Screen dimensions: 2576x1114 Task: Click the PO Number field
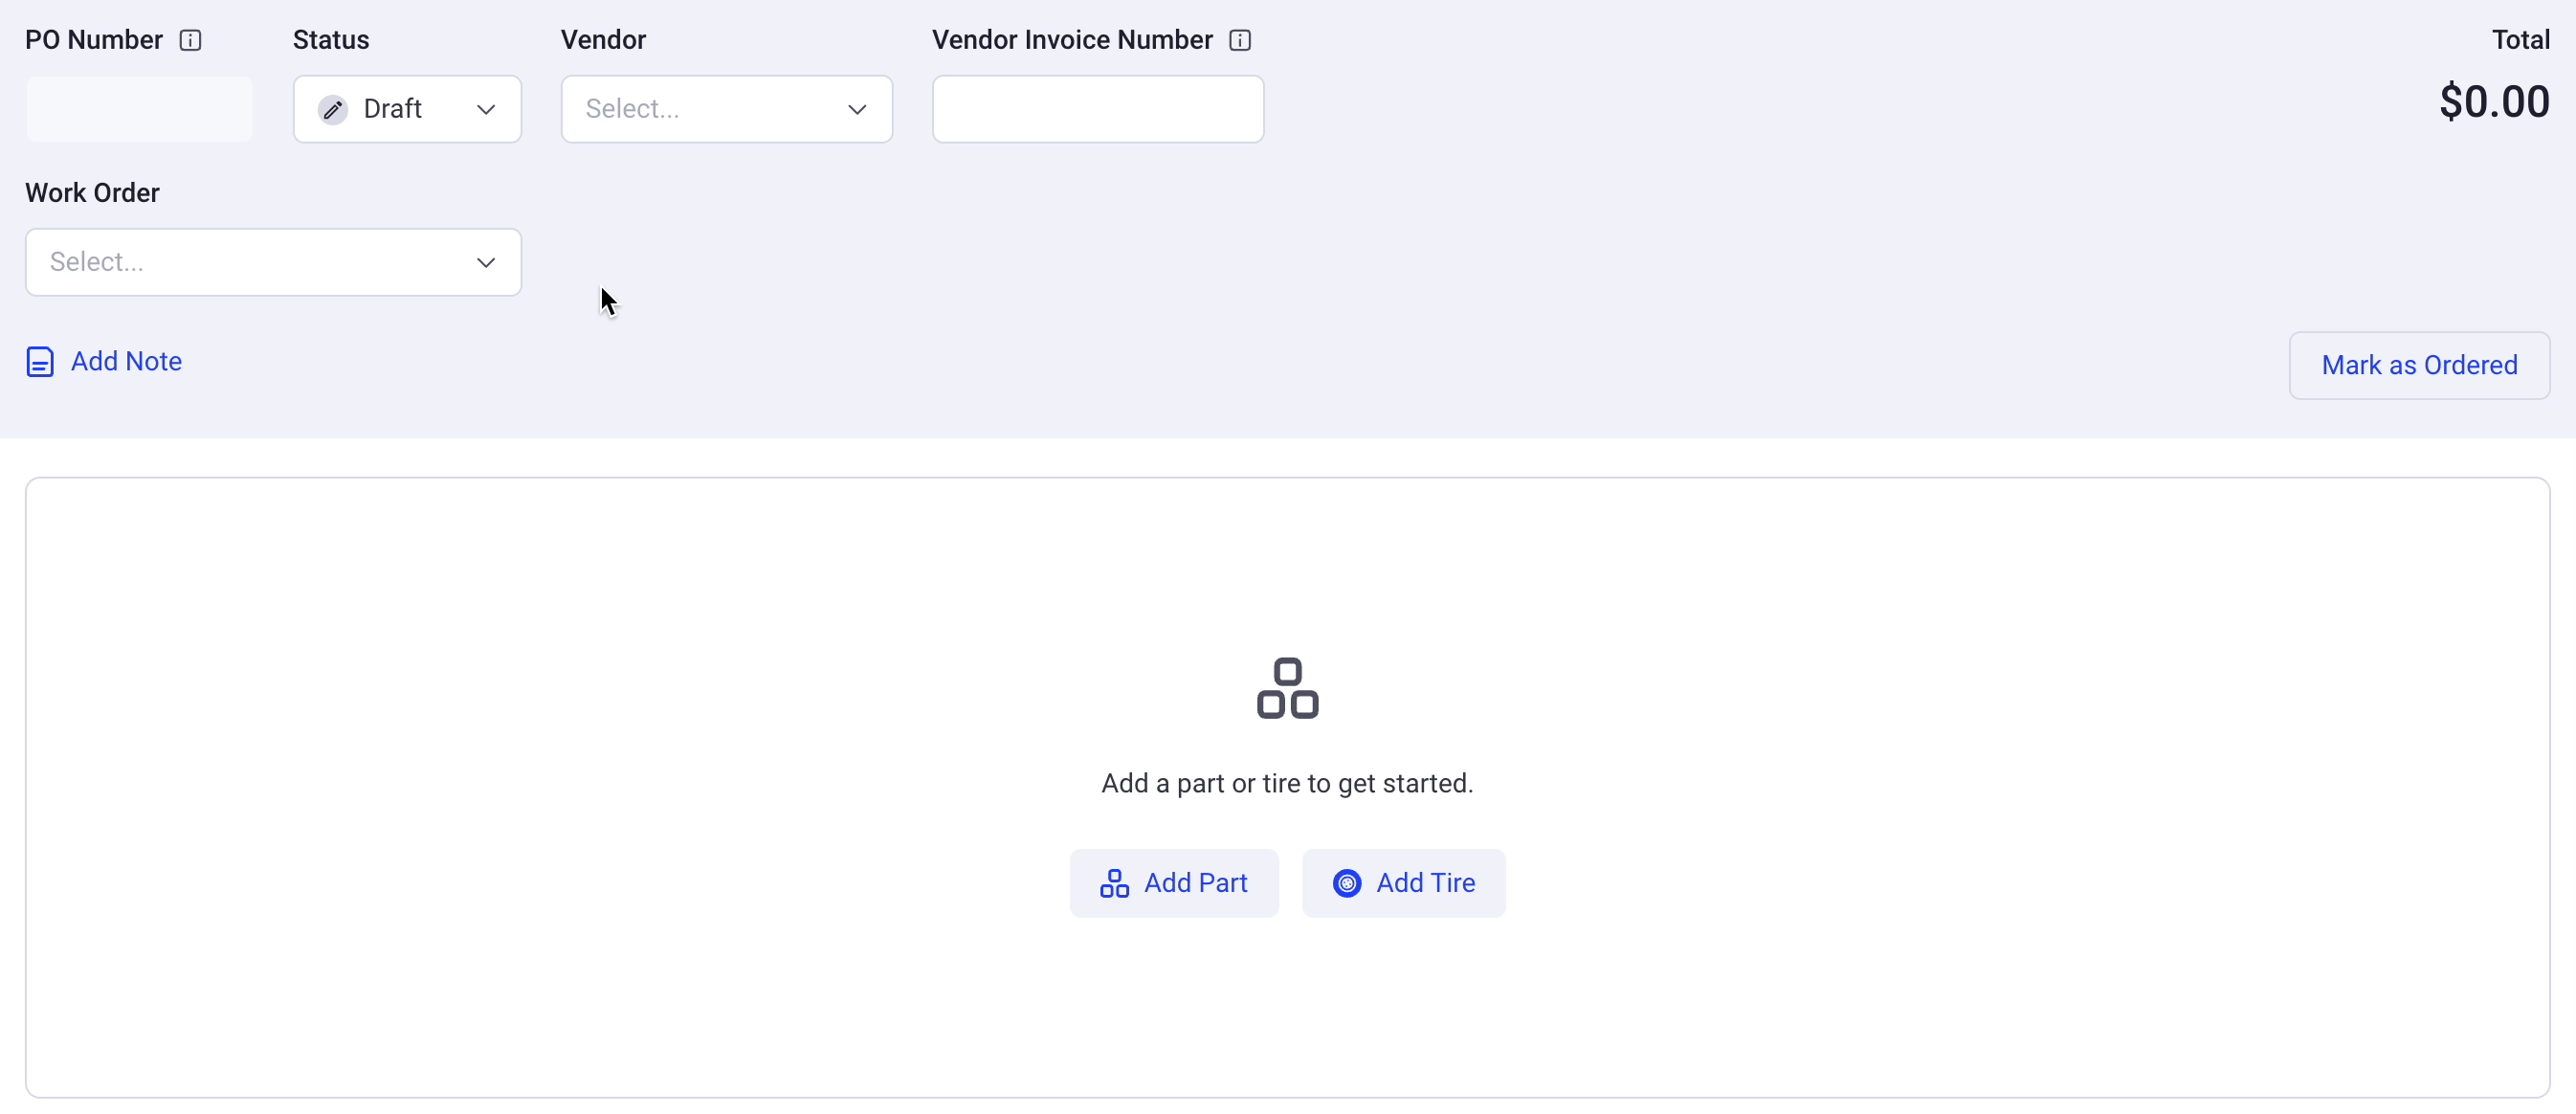click(x=139, y=109)
